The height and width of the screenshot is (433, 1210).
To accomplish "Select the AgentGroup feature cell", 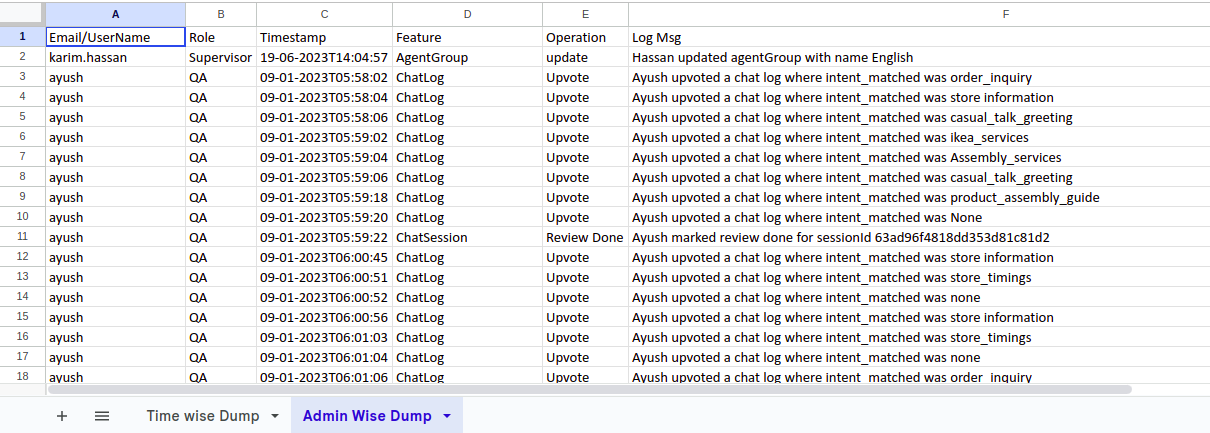I will (466, 57).
